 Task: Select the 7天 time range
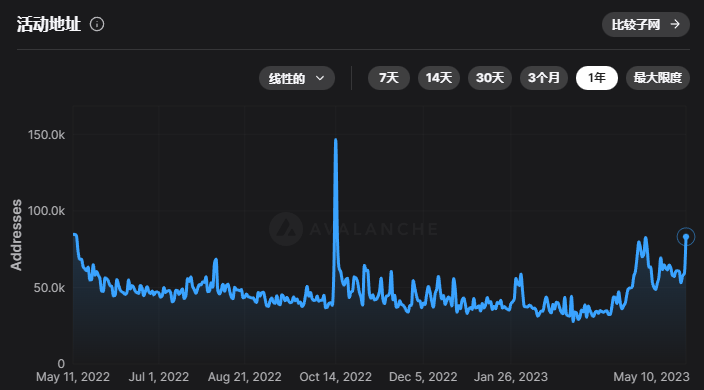click(389, 78)
